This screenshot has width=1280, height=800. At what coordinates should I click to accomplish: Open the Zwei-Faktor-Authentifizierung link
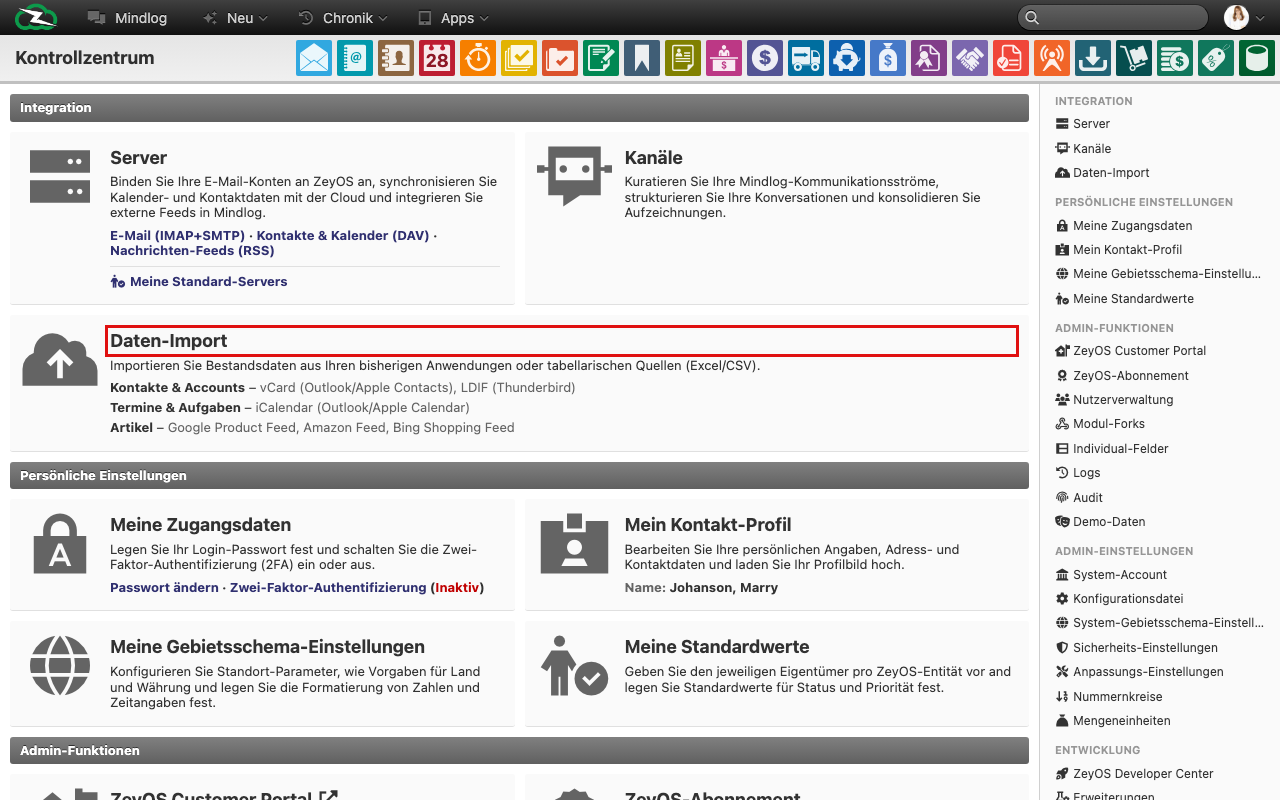pos(328,588)
